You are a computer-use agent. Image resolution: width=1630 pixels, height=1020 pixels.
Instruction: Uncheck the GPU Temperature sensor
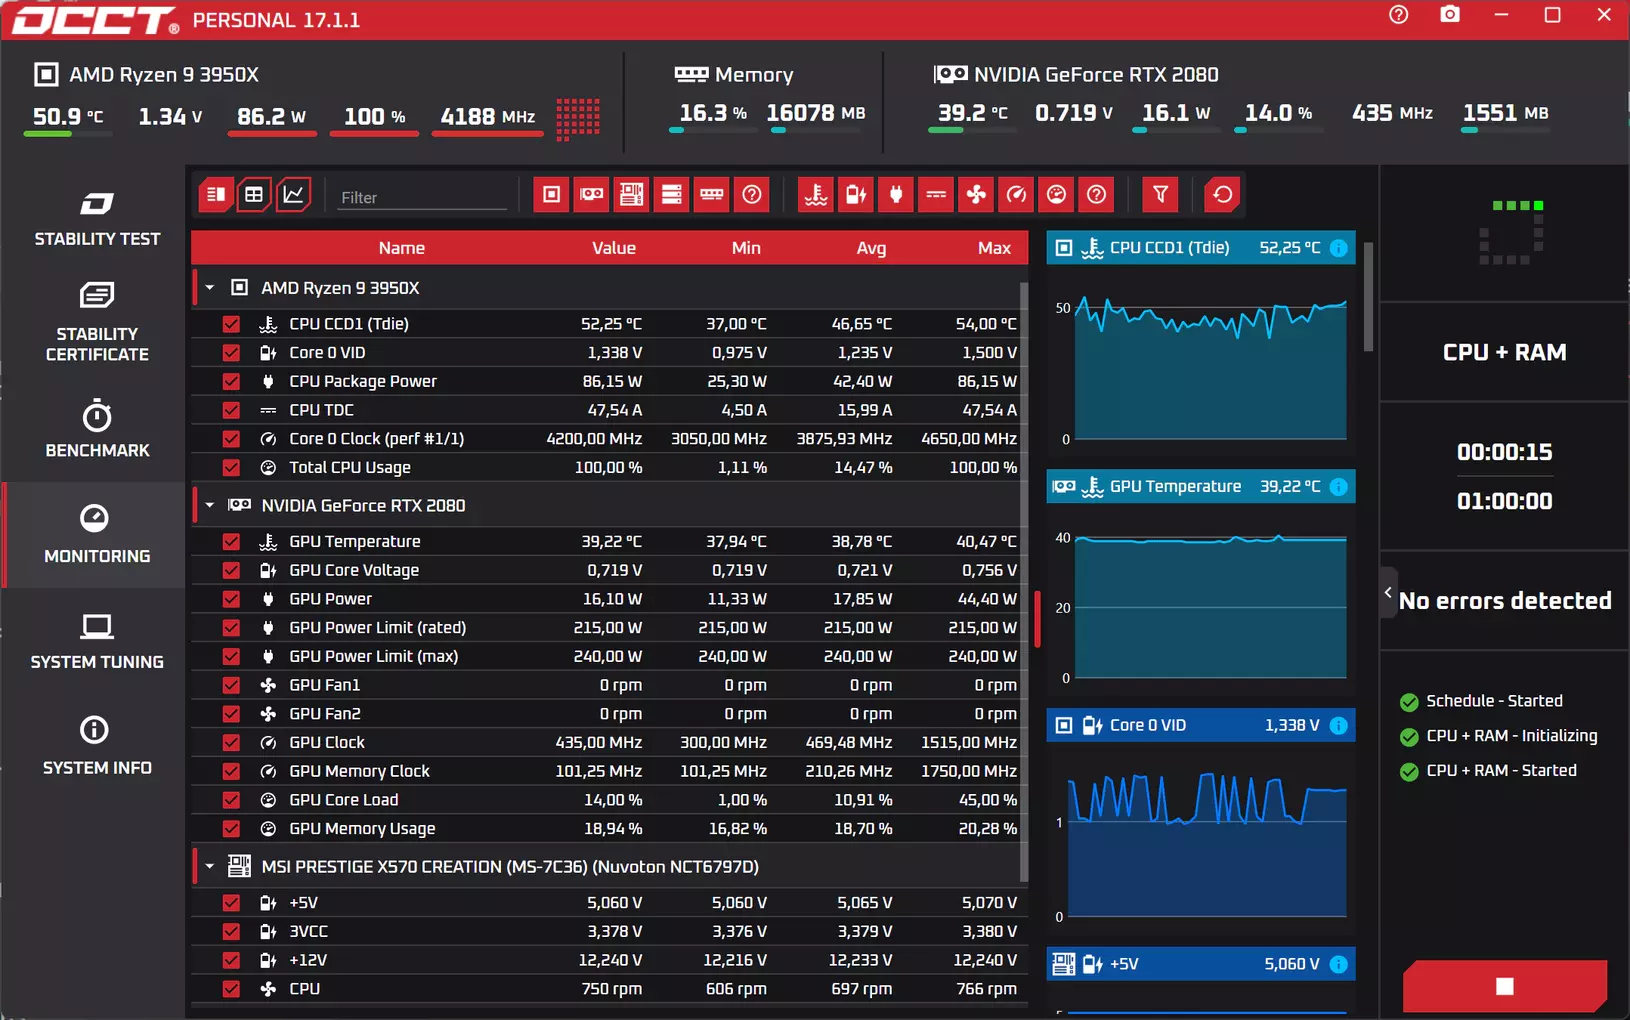(x=231, y=542)
